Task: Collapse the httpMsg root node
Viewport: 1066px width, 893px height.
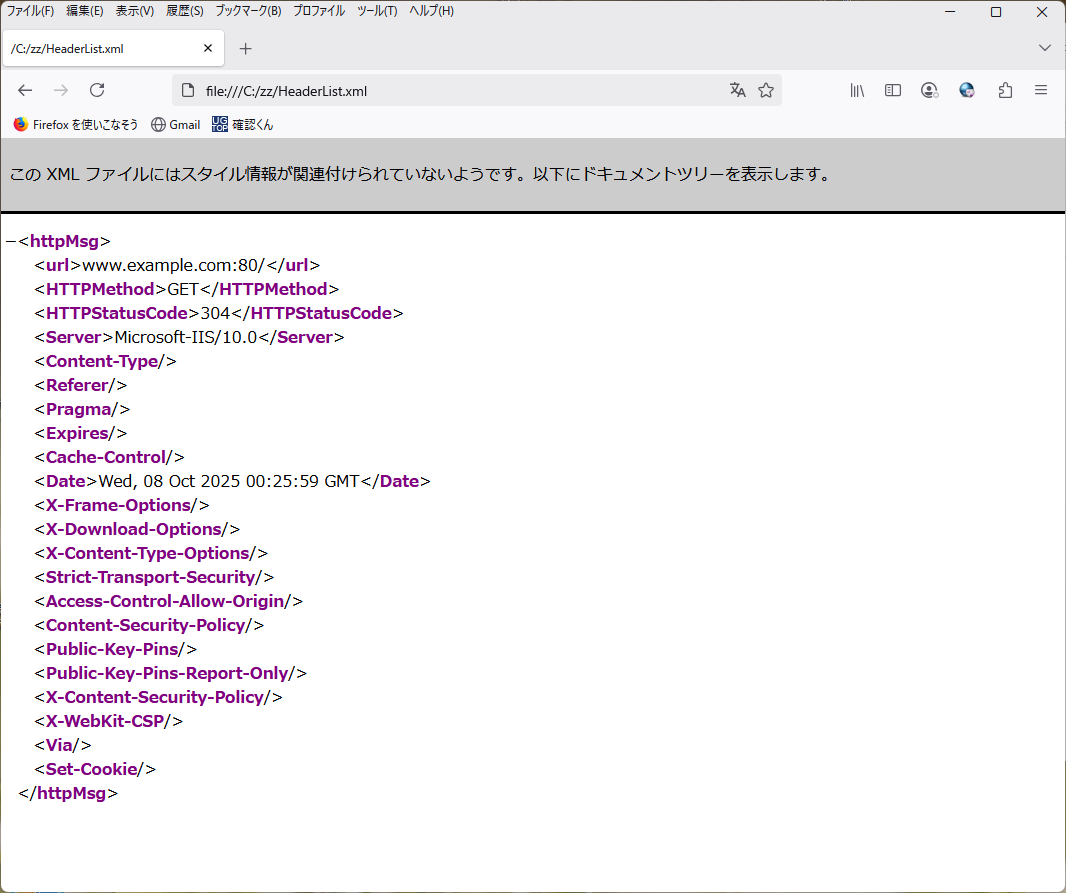Action: pos(10,241)
